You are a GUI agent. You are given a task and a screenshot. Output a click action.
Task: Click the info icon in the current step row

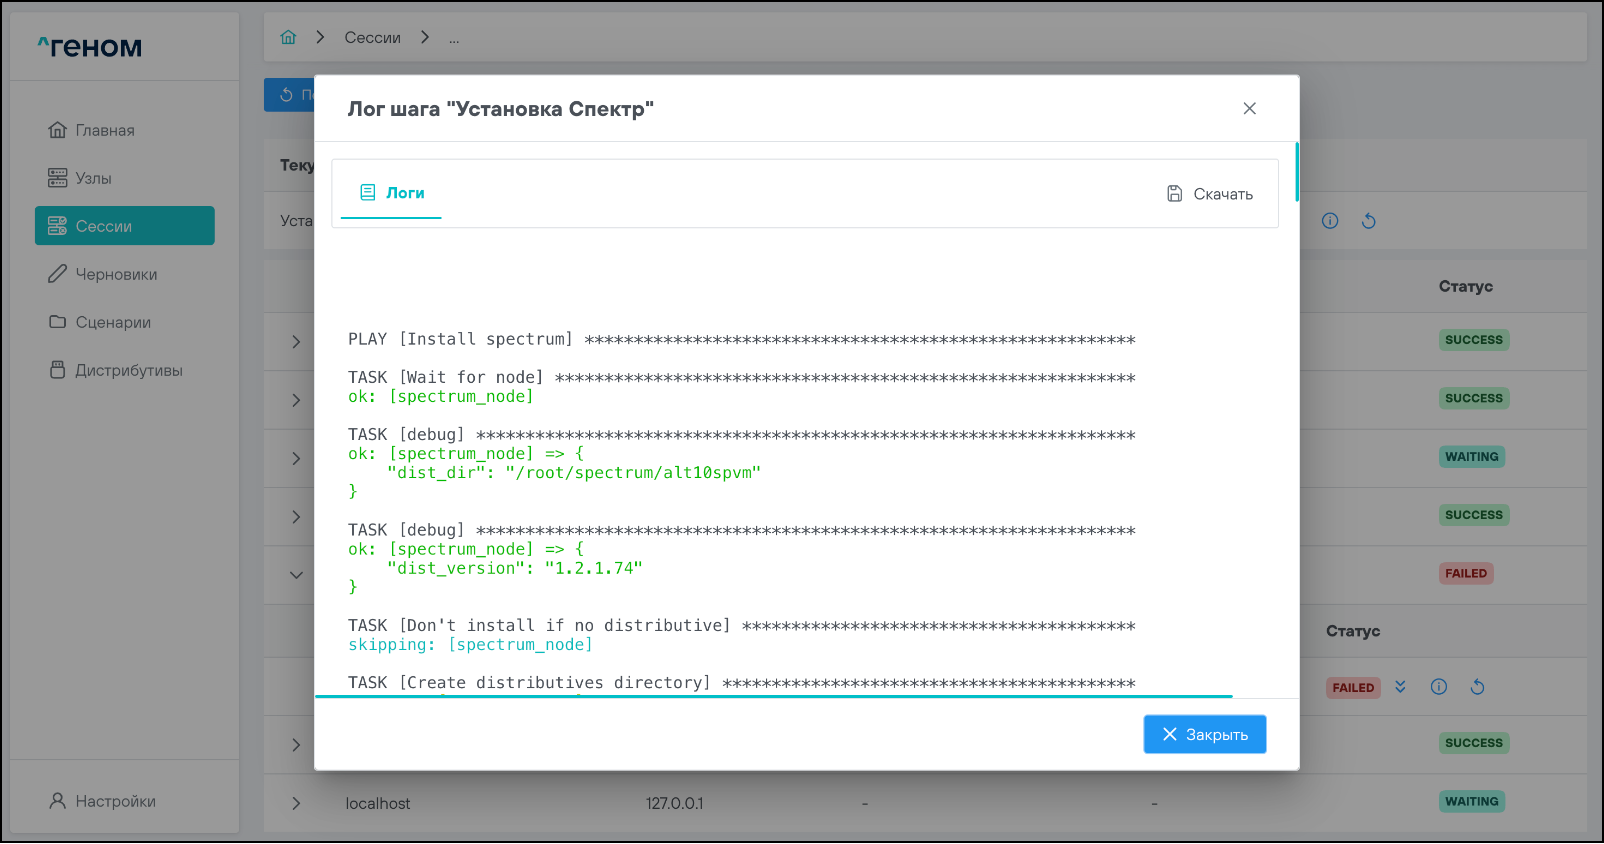click(x=1330, y=221)
